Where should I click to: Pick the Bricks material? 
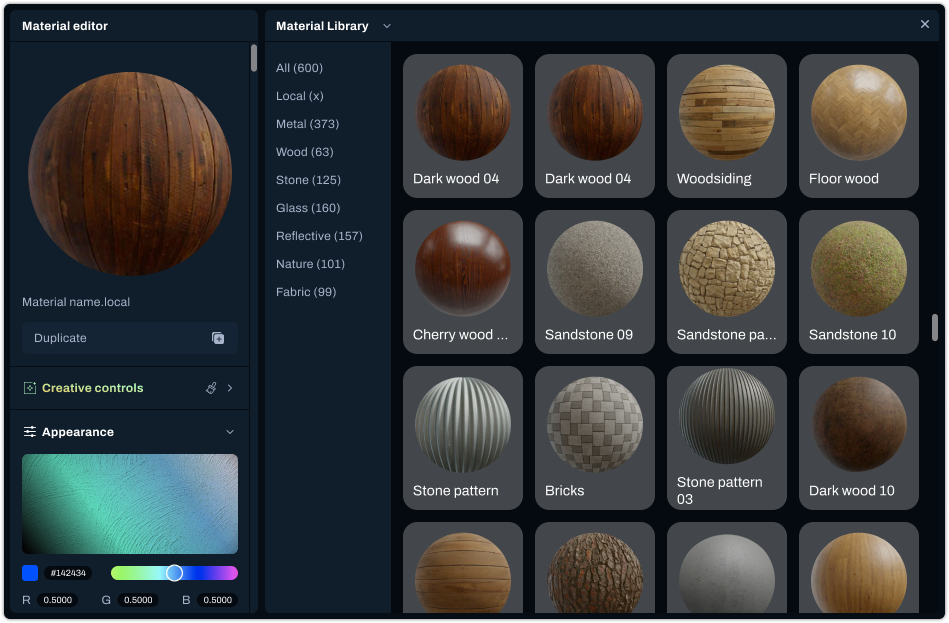point(594,438)
